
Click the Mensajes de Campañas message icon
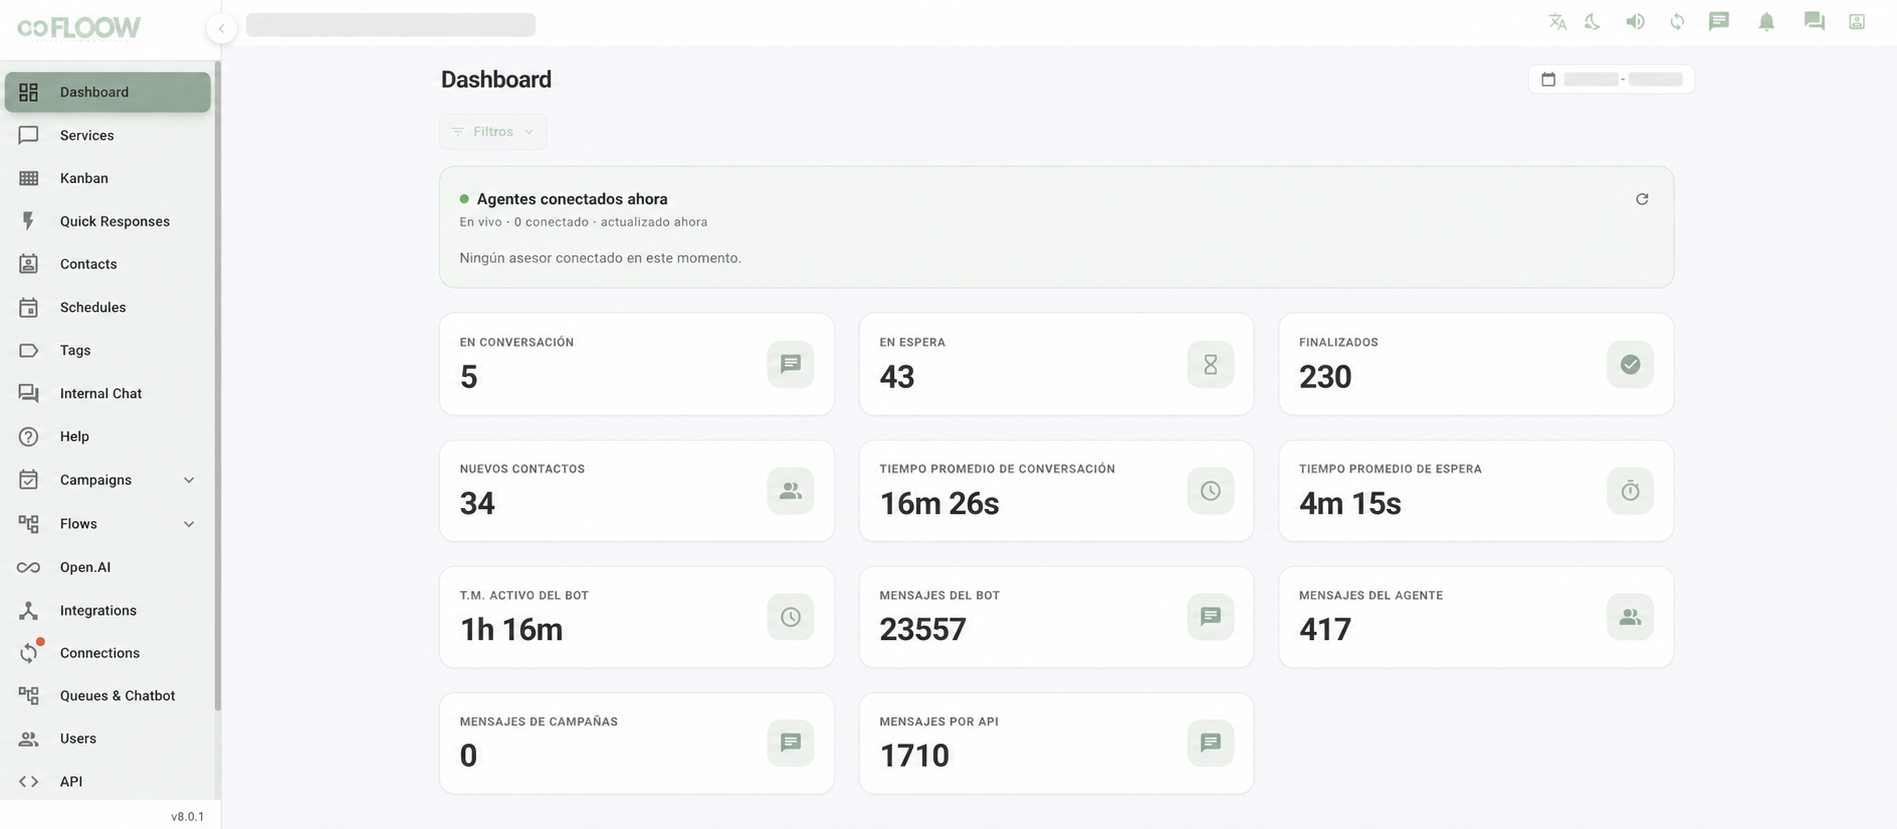click(x=791, y=743)
